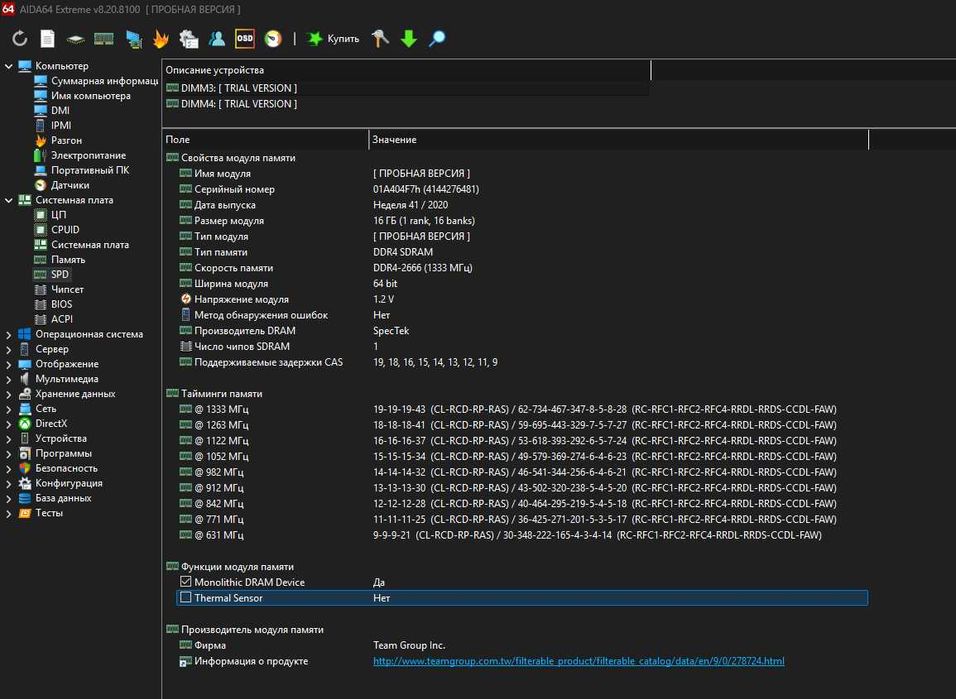Open the Report document icon
Viewport: 956px width, 699px height.
pos(47,39)
